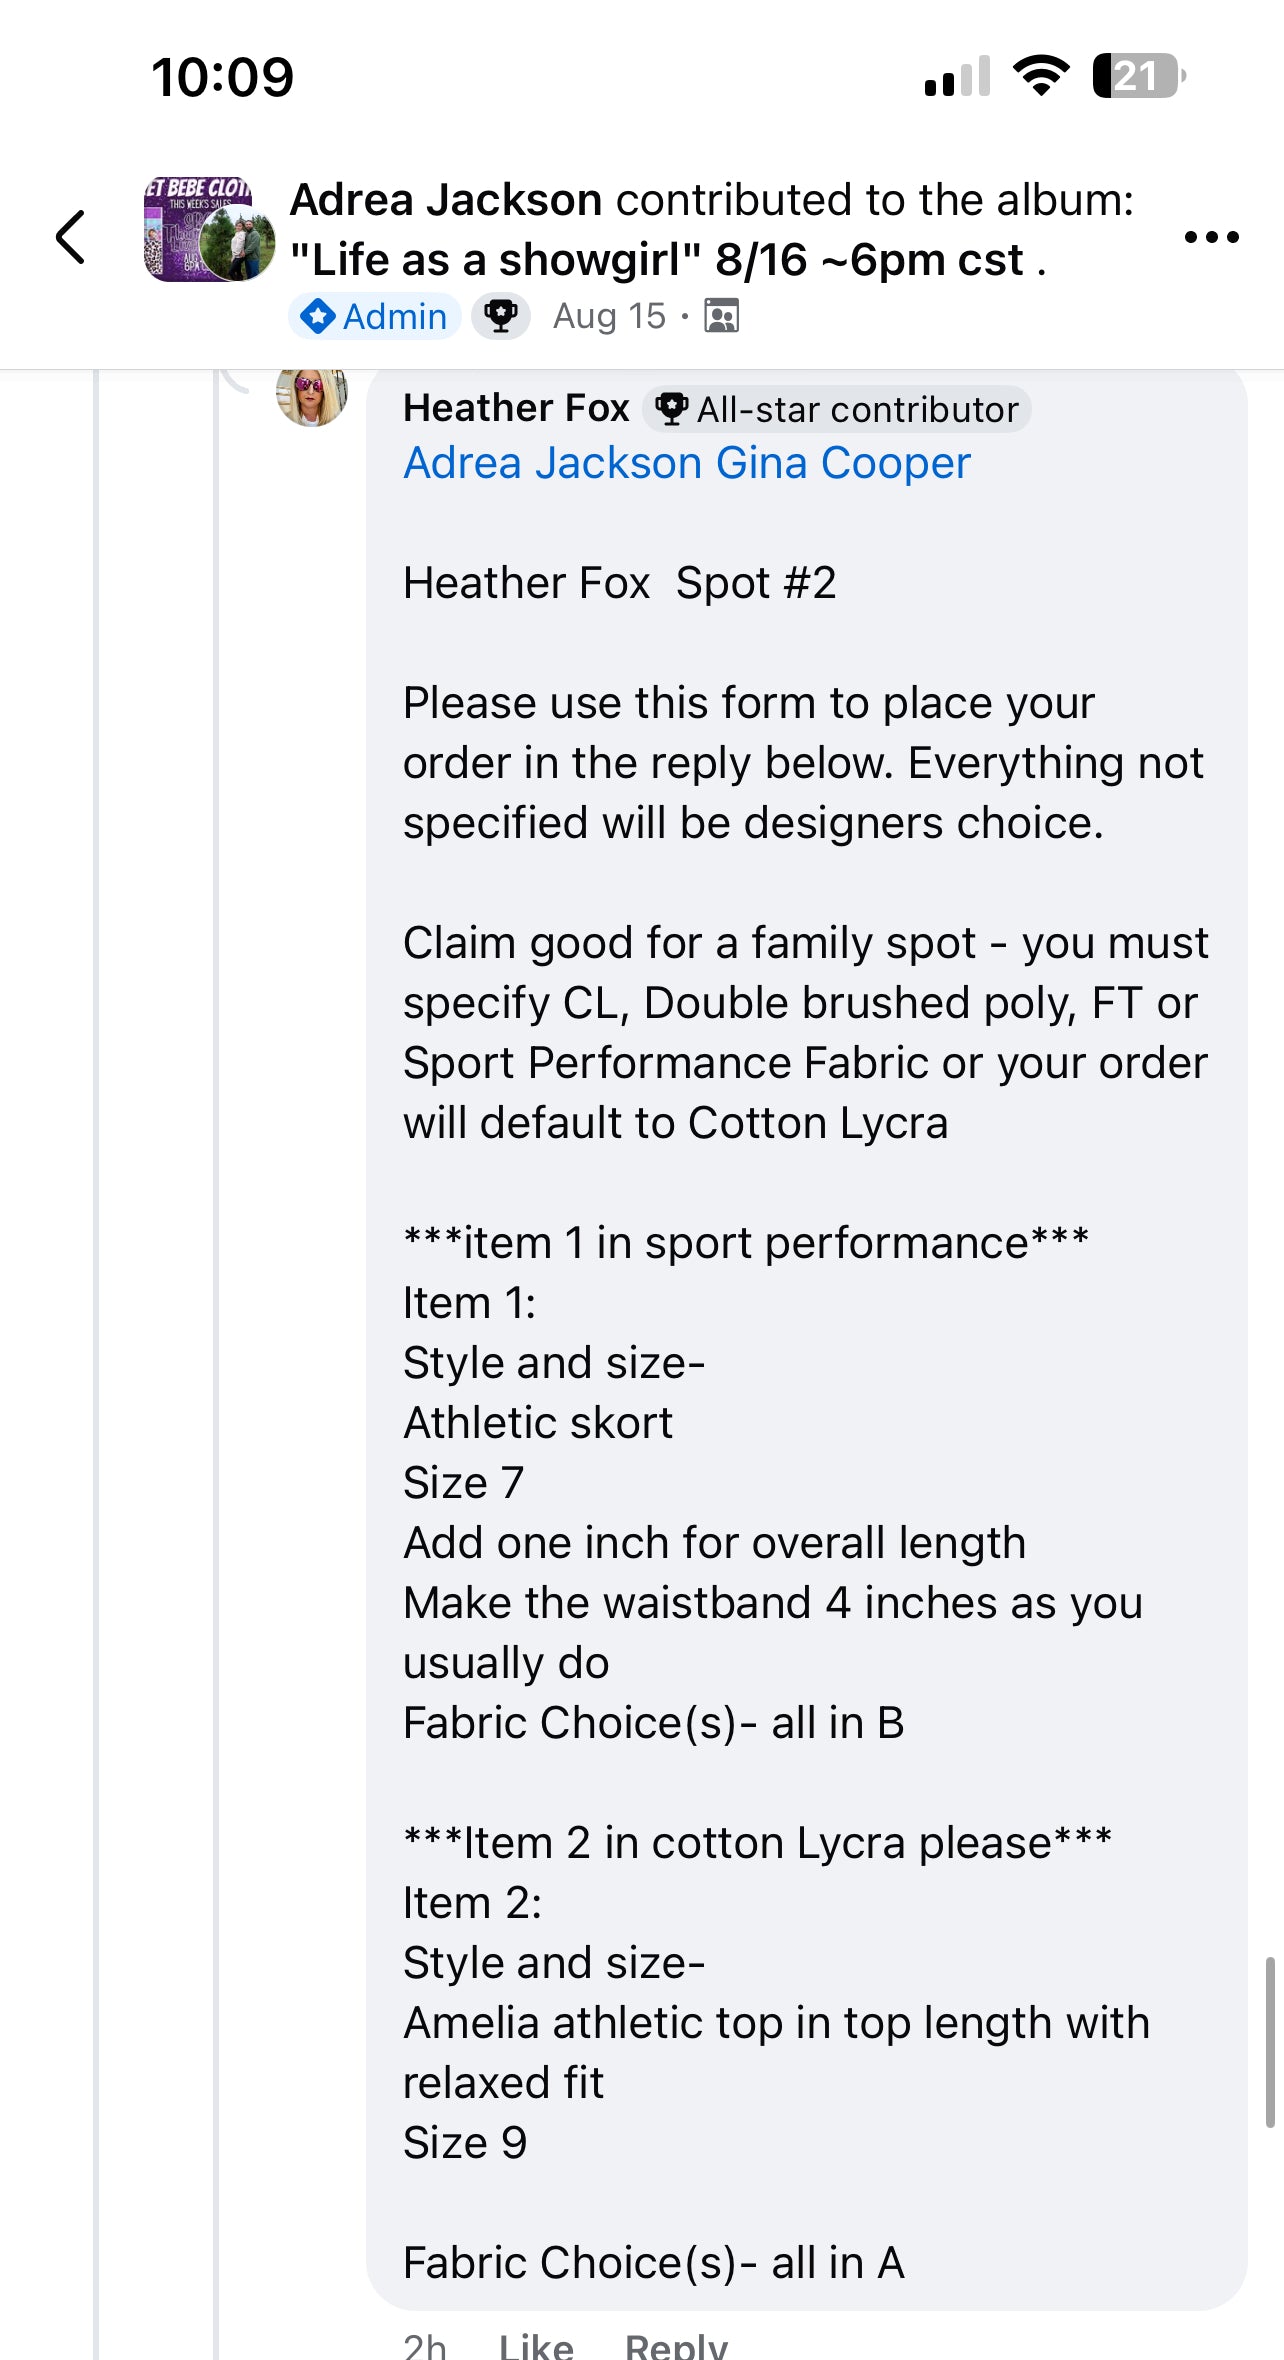The height and width of the screenshot is (2360, 1284).
Task: Tap the Aug 15 post date
Action: pos(609,316)
